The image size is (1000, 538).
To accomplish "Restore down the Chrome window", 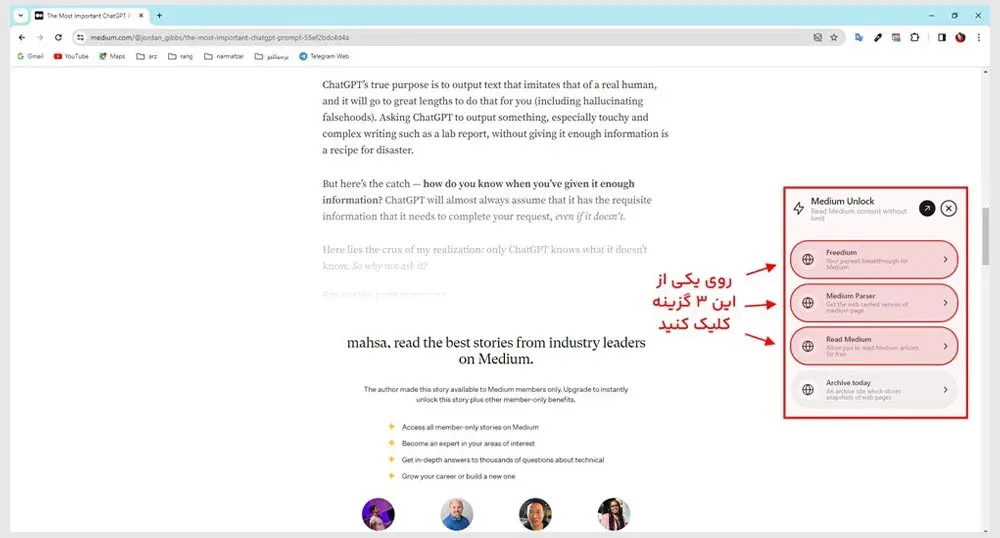I will pyautogui.click(x=955, y=15).
